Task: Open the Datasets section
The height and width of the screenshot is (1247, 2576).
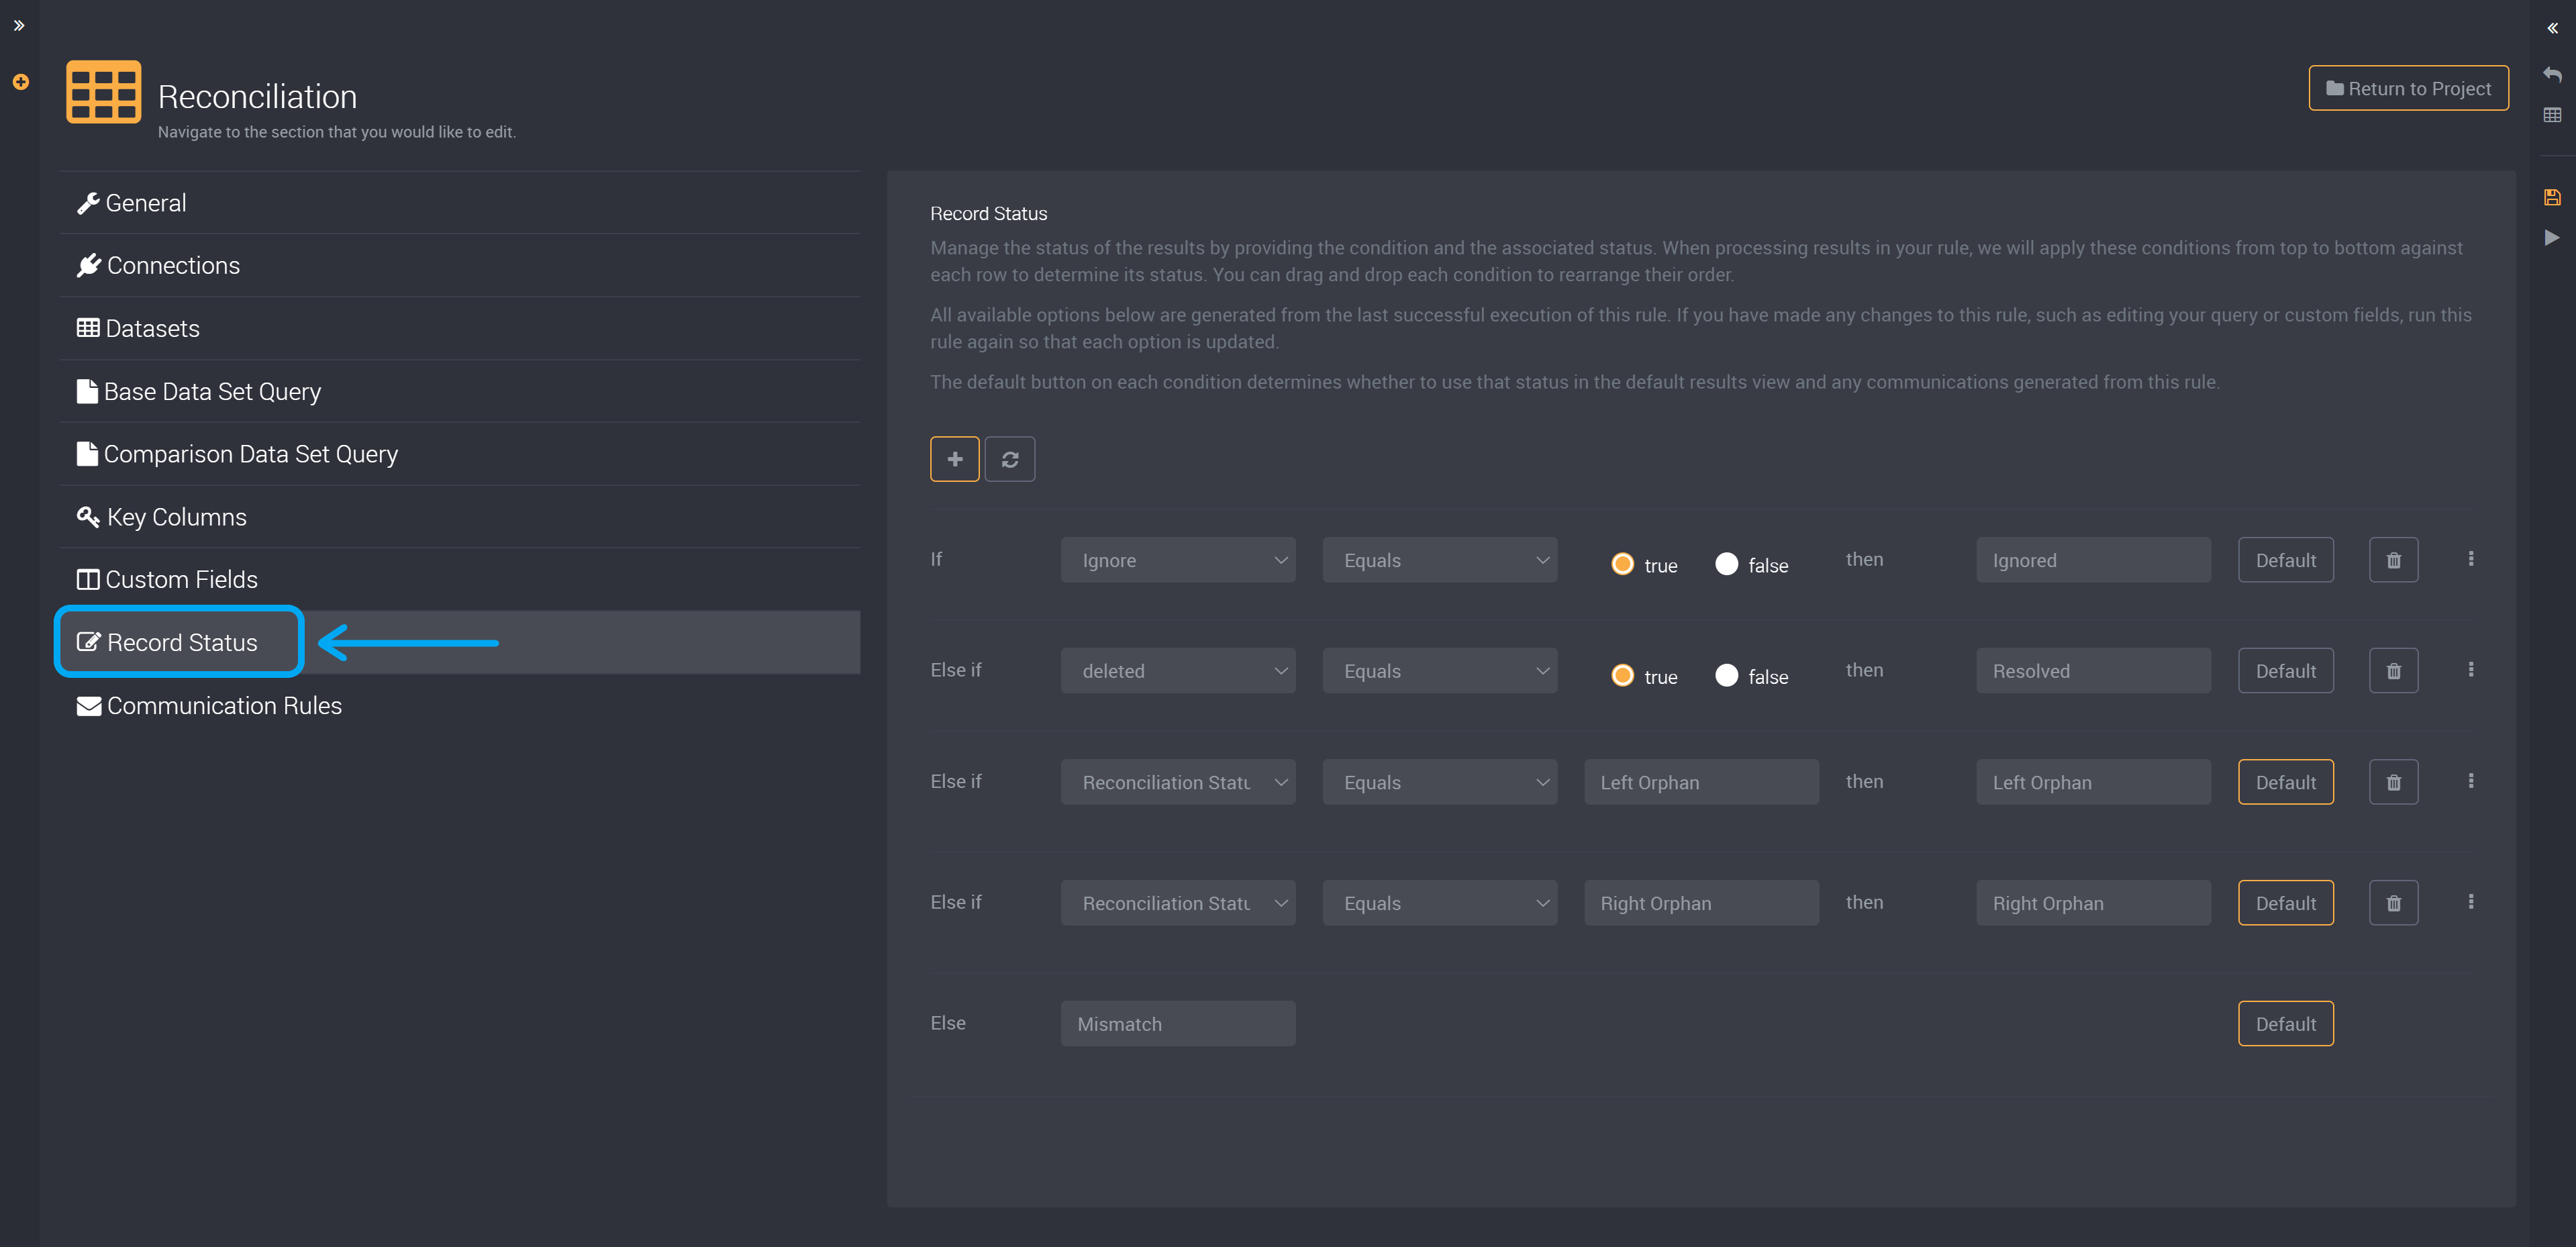Action: tap(460, 328)
